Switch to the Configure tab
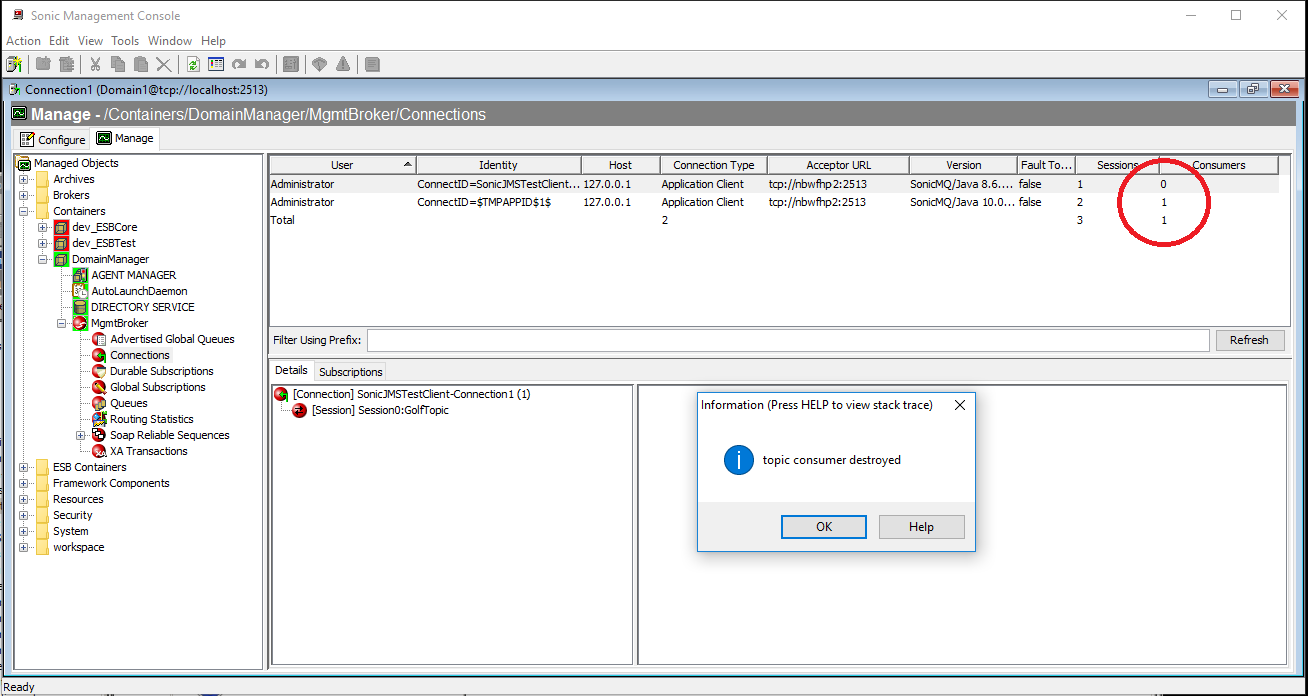The image size is (1308, 696). coord(53,139)
